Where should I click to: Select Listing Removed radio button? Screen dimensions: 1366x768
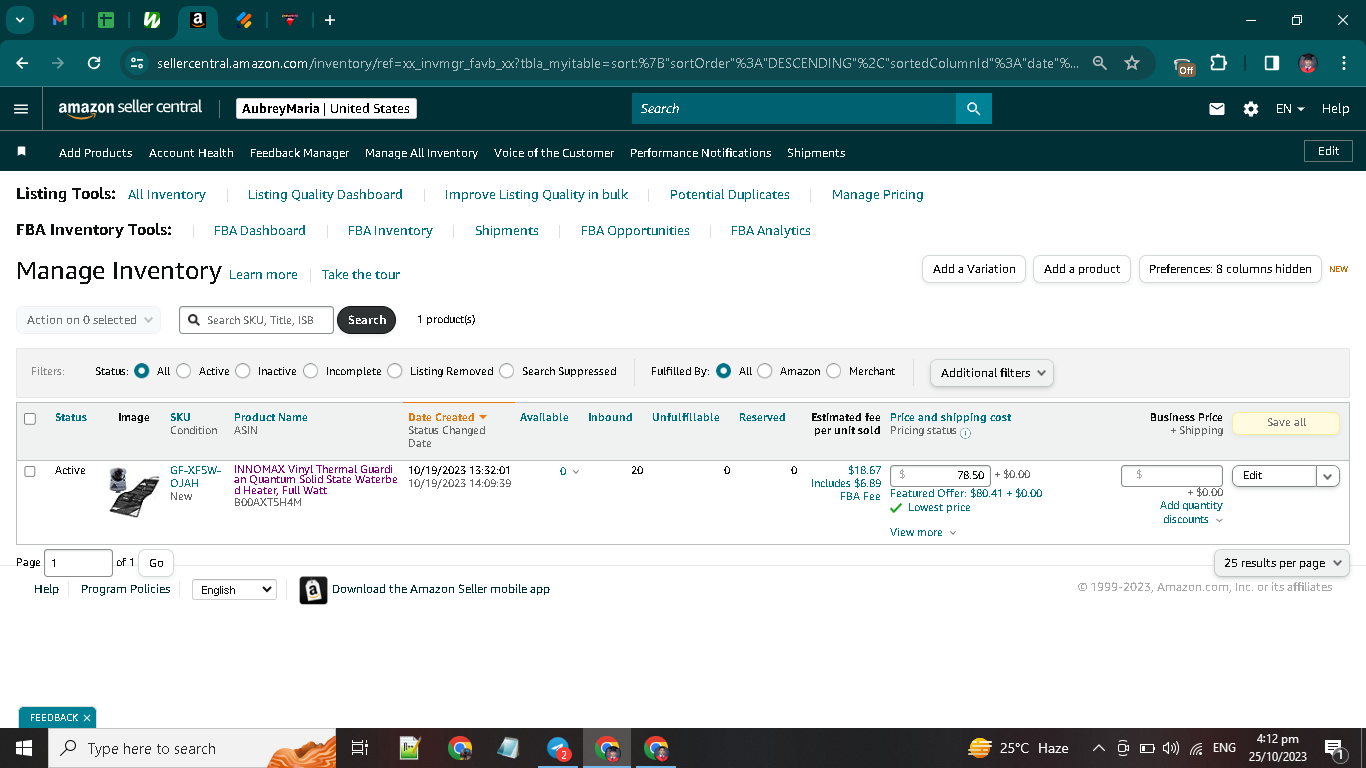tap(395, 371)
